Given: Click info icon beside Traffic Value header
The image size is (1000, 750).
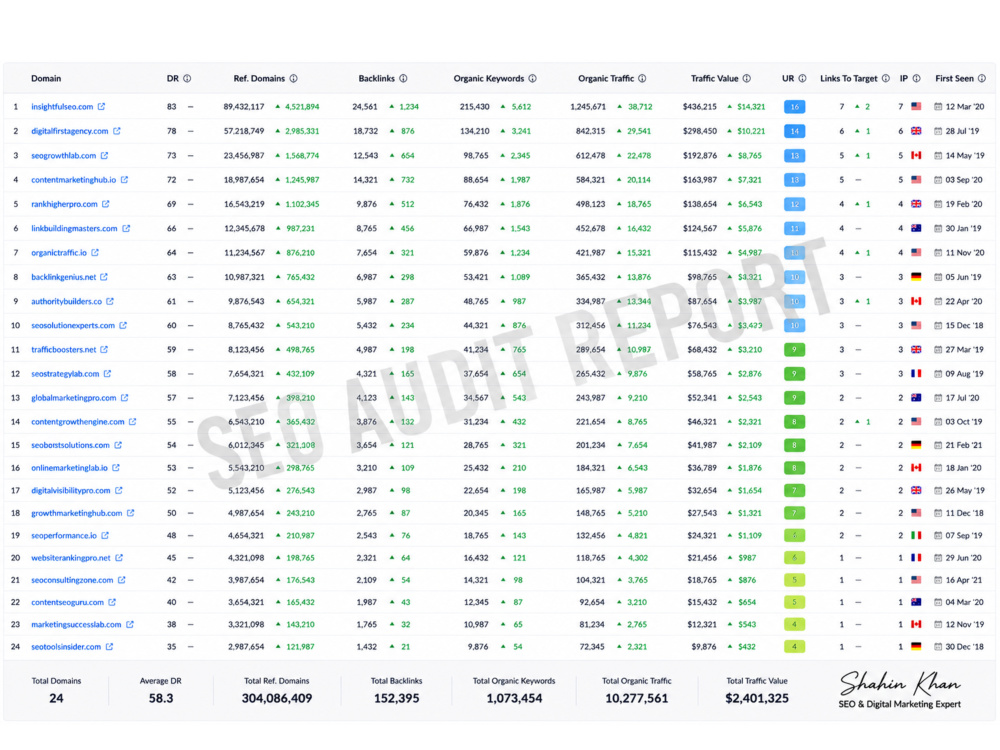Looking at the screenshot, I should coord(747,78).
